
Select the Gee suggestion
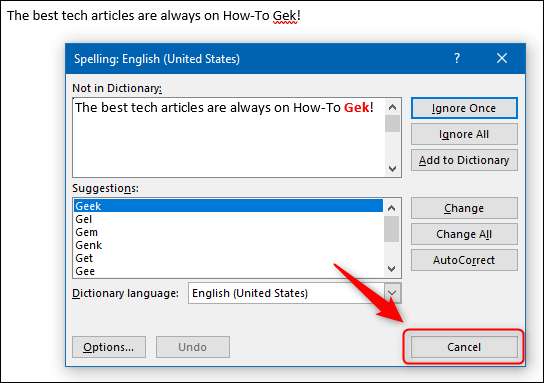(x=228, y=271)
